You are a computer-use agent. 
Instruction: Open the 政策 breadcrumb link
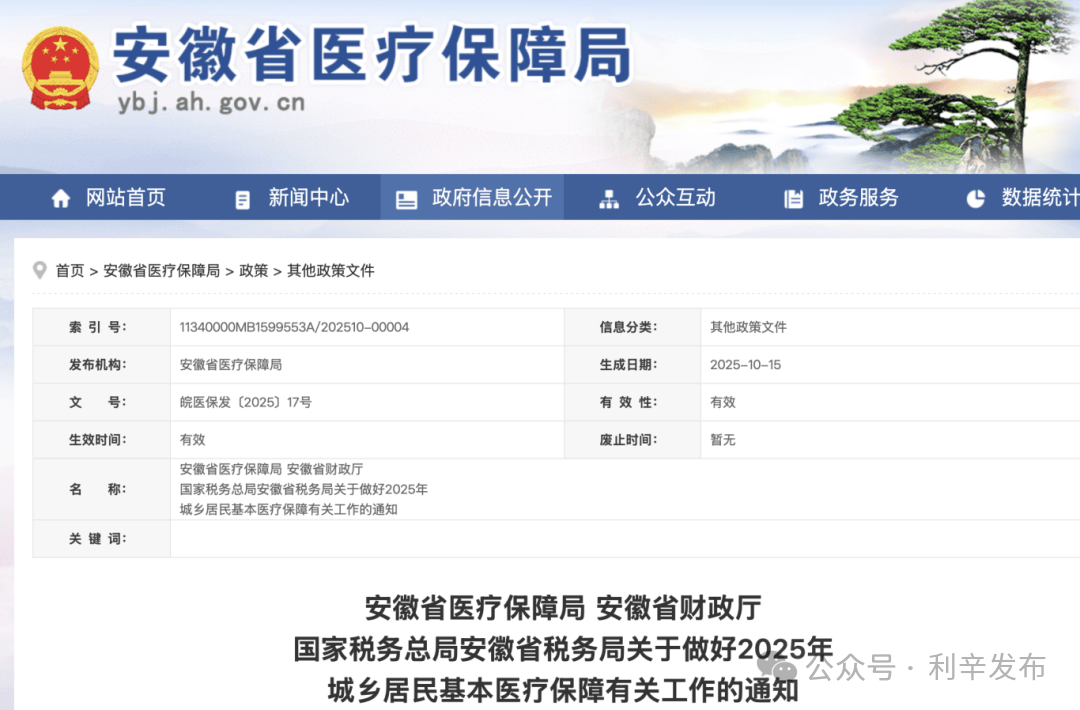click(254, 269)
